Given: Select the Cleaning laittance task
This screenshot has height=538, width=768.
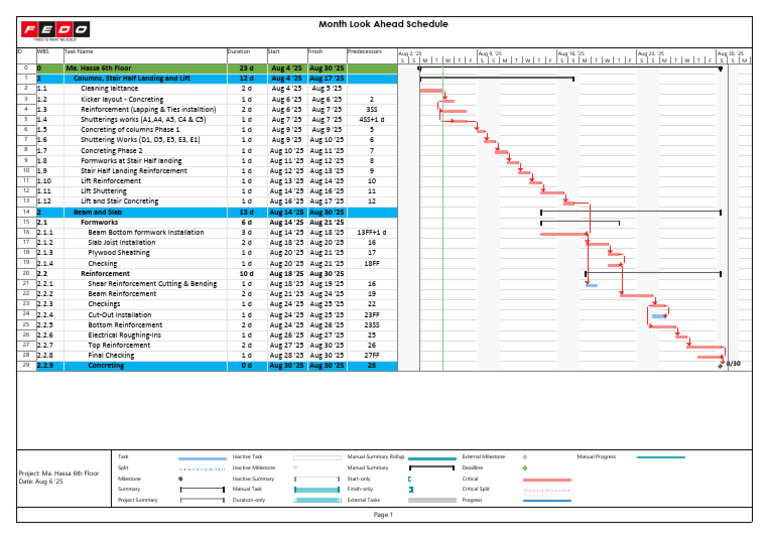Looking at the screenshot, I should [109, 89].
